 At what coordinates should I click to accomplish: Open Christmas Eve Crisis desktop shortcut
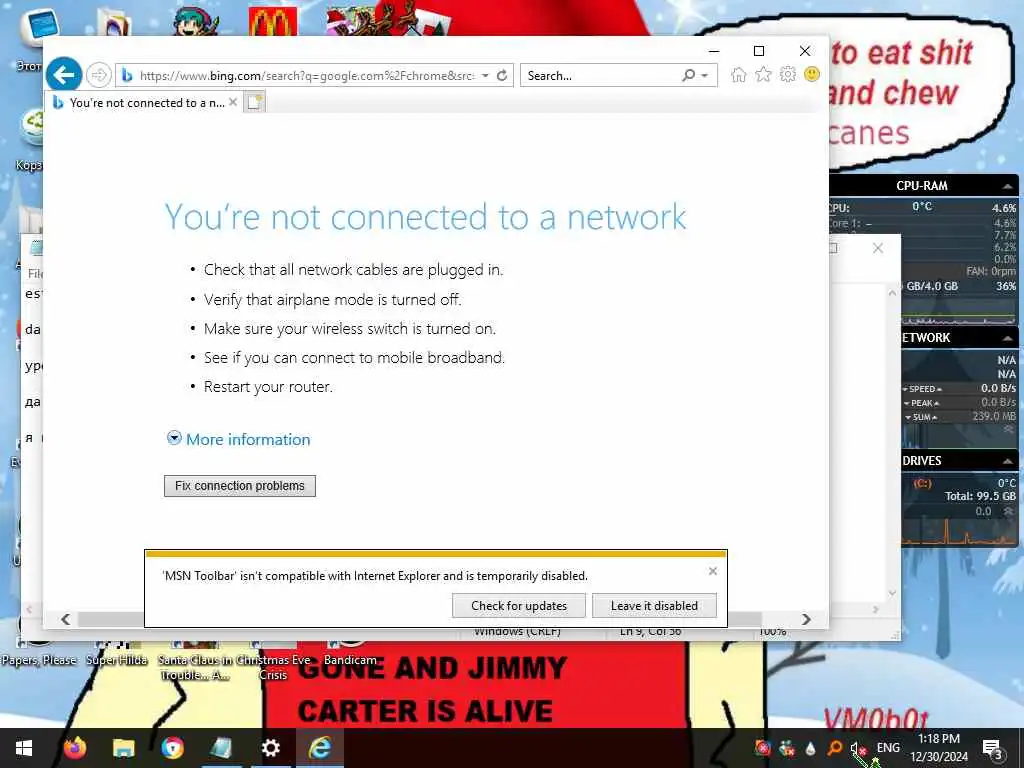tap(273, 661)
